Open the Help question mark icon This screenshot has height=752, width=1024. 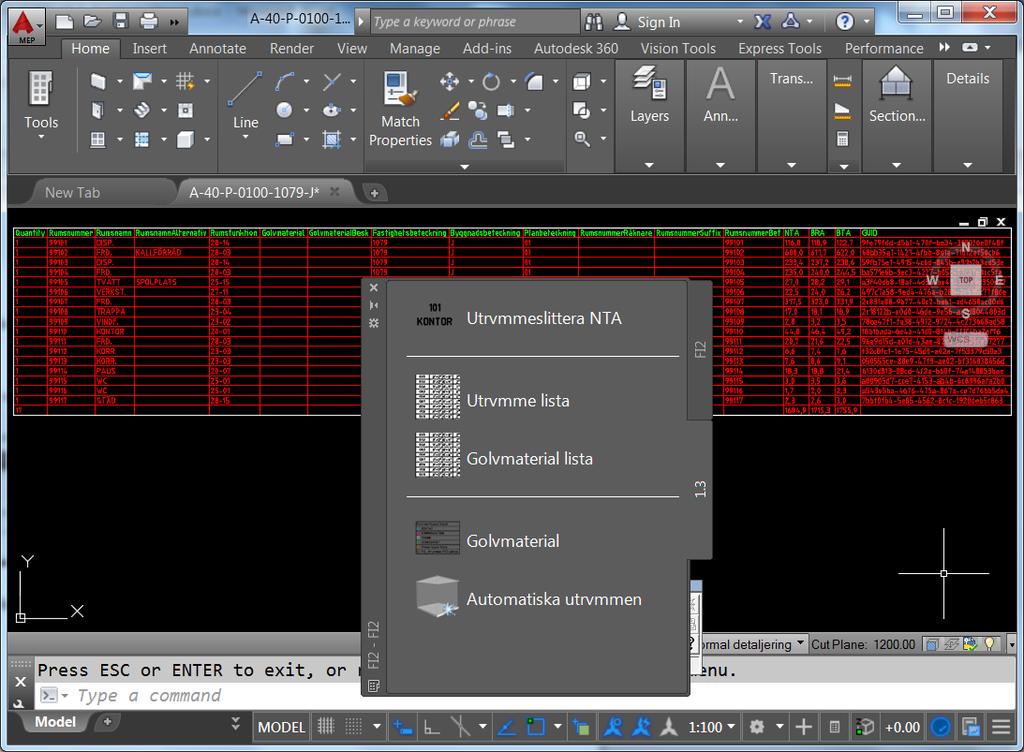[x=845, y=22]
